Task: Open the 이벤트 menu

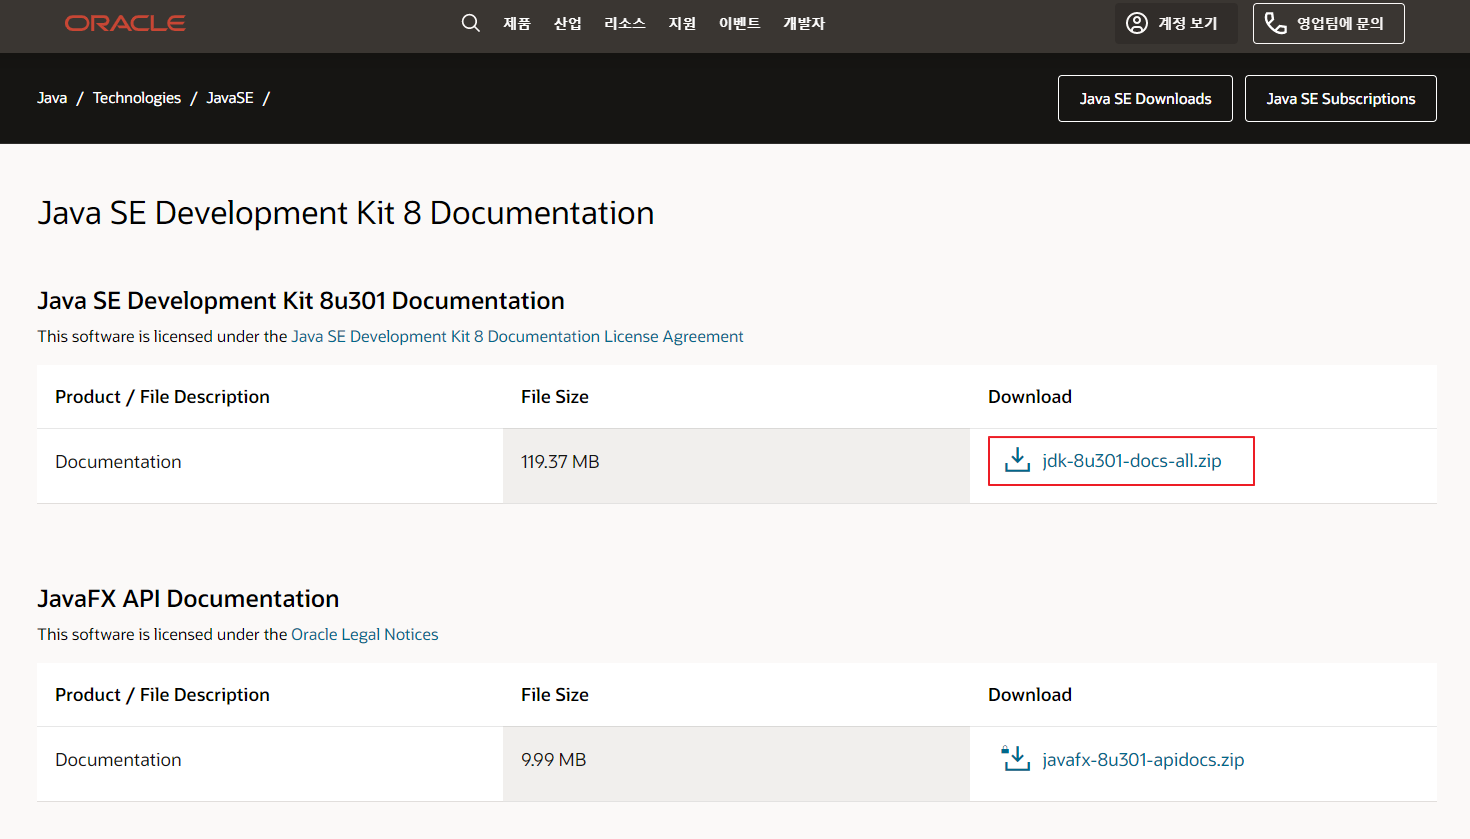Action: tap(740, 23)
